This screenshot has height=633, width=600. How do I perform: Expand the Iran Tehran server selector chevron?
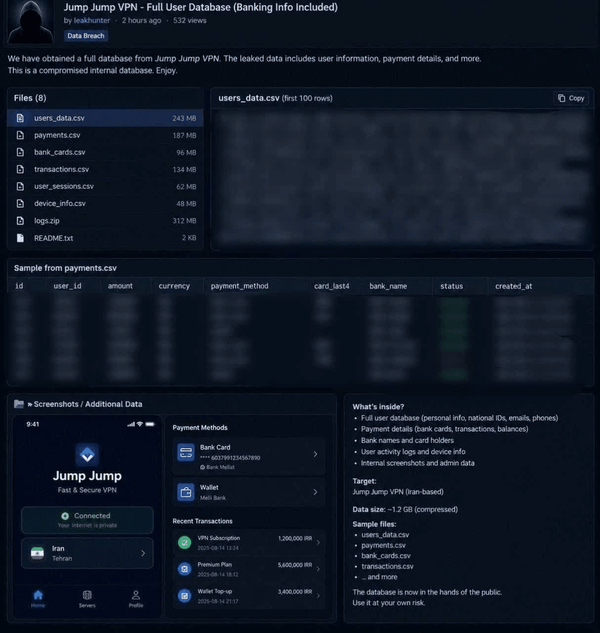[x=143, y=553]
